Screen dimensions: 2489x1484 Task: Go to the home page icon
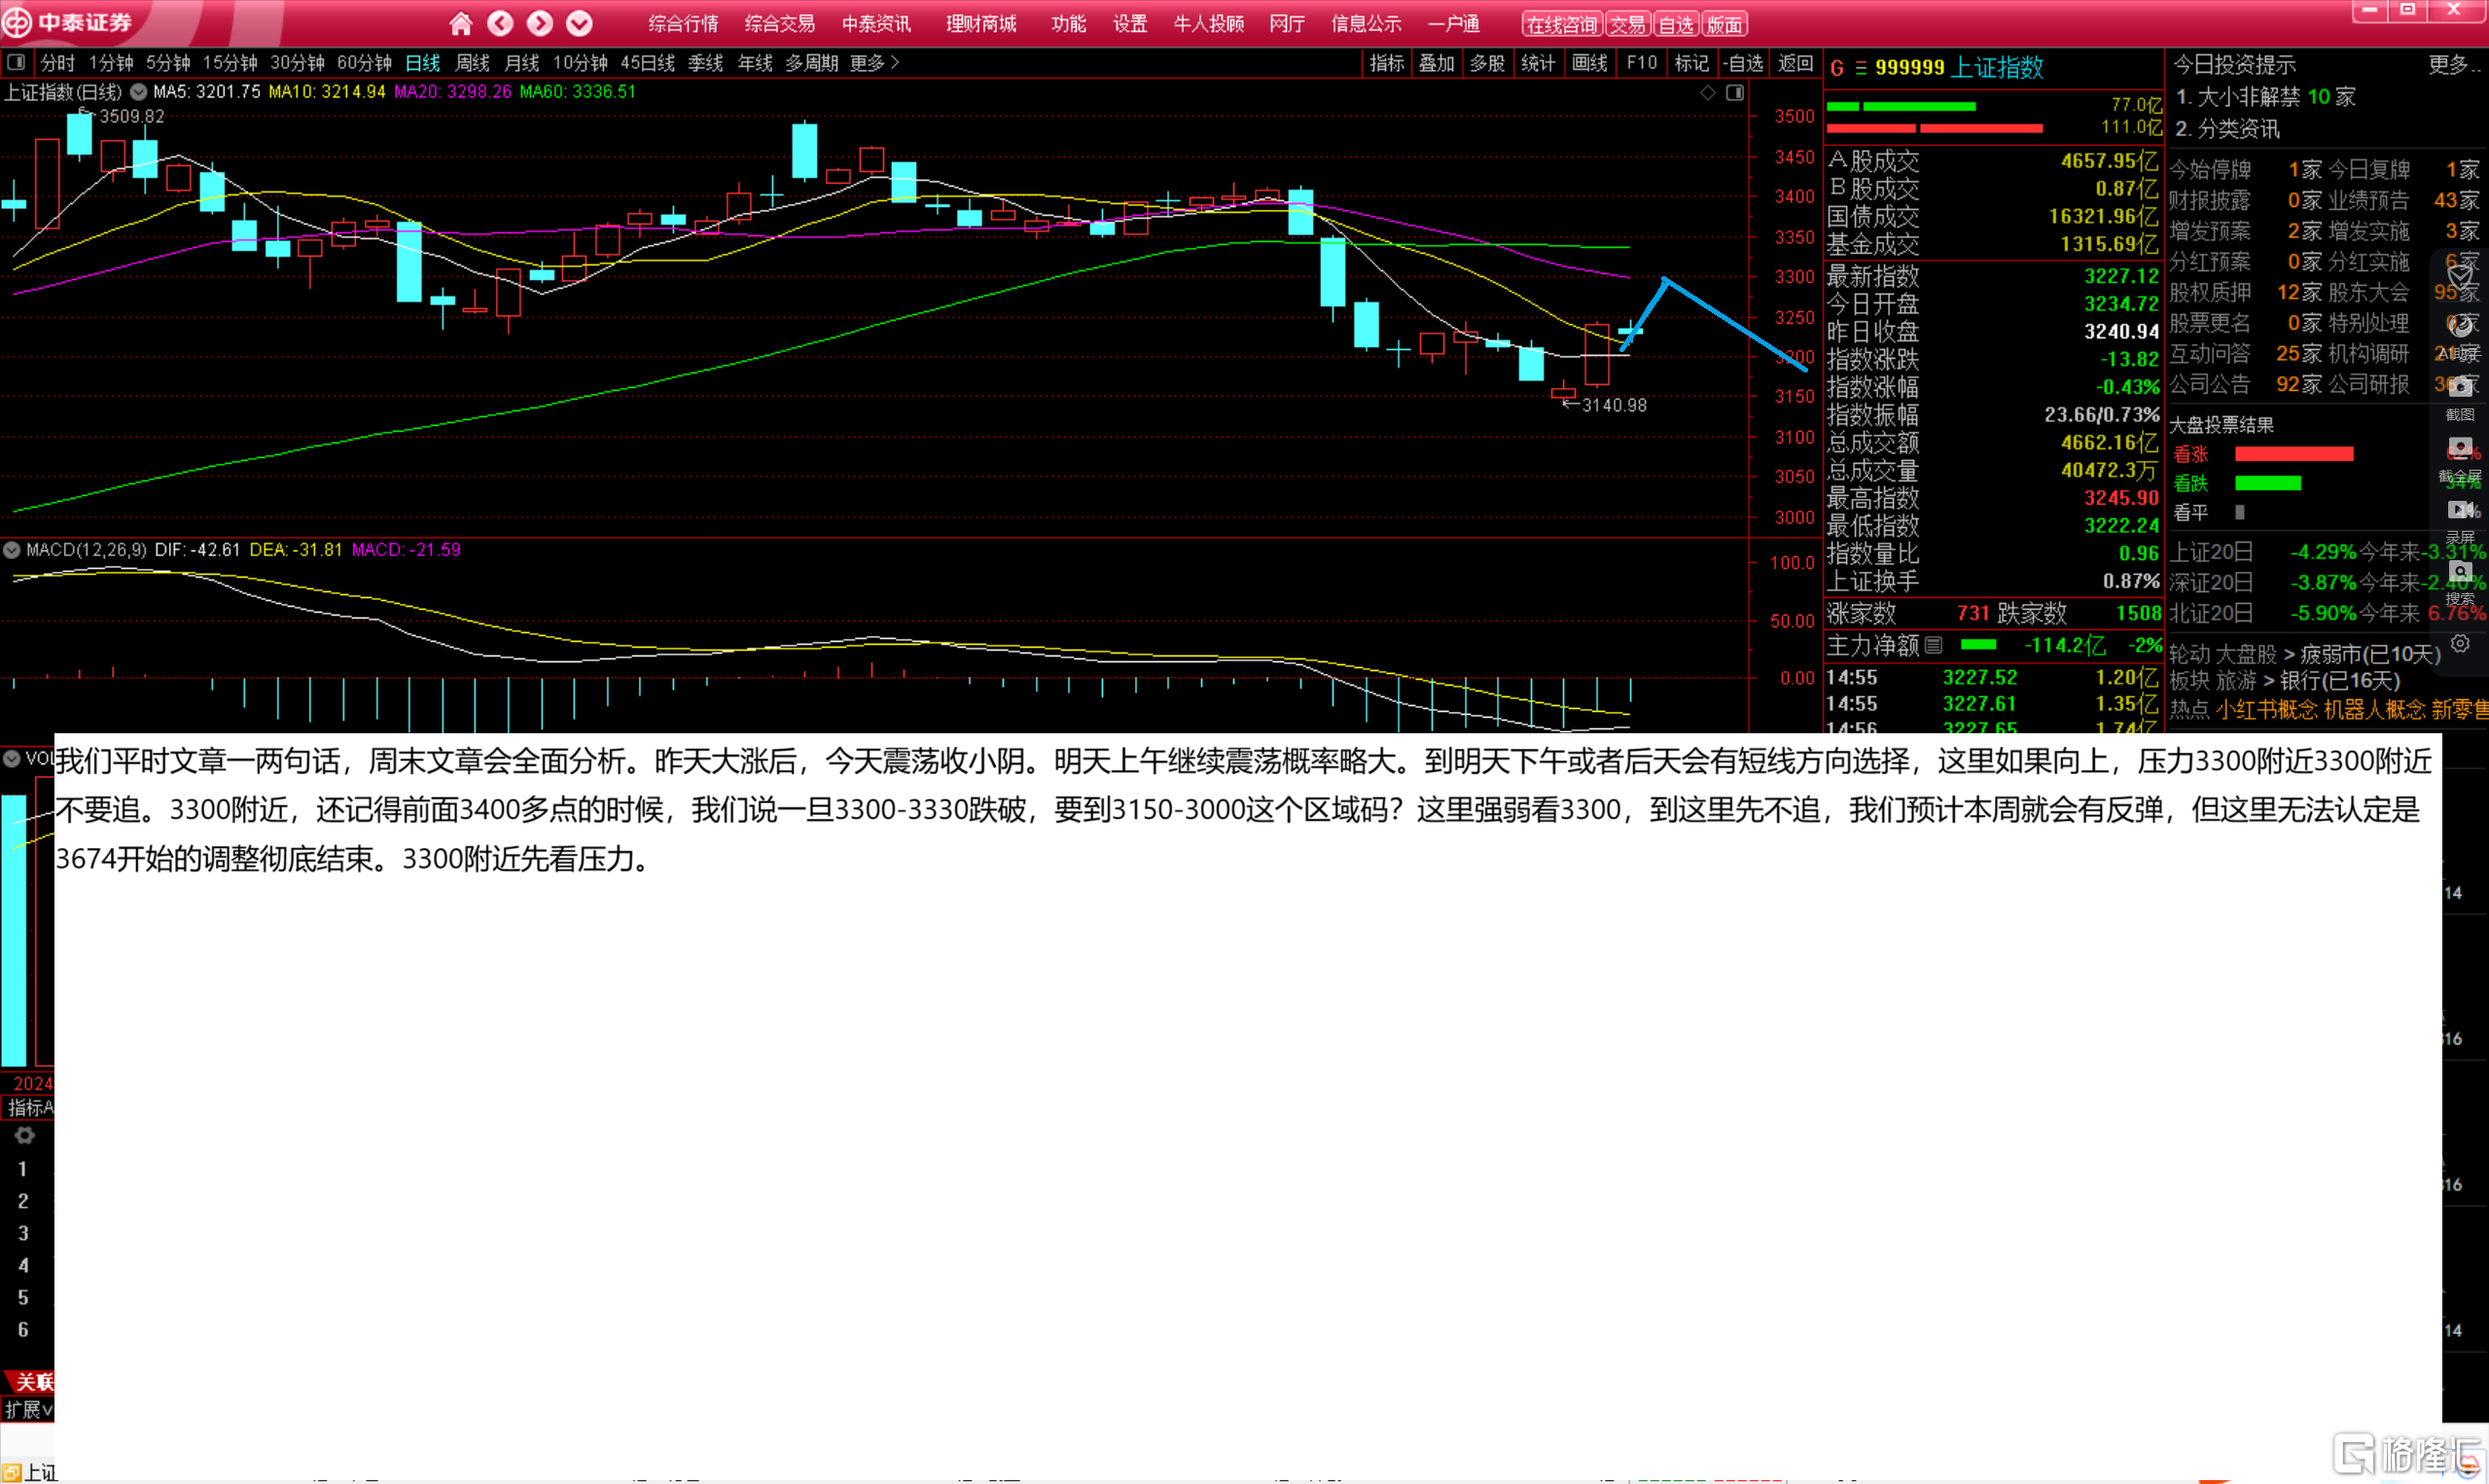point(460,23)
